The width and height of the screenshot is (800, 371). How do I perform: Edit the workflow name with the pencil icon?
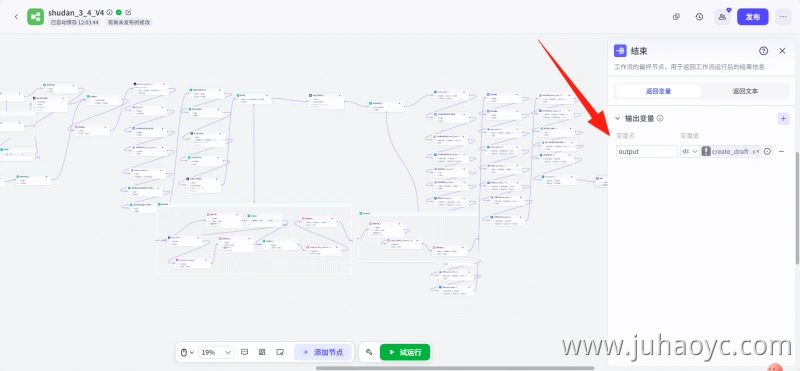pos(128,12)
